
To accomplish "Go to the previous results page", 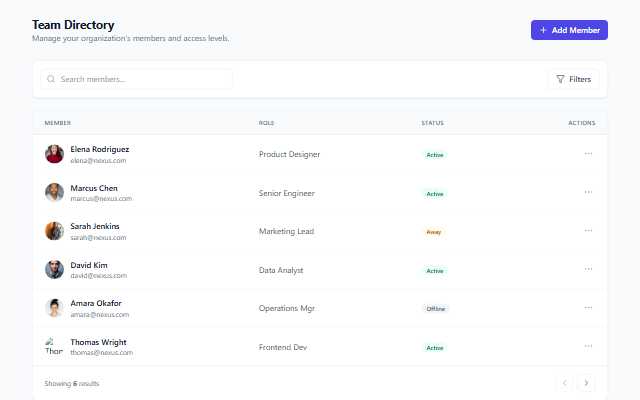I will 564,383.
